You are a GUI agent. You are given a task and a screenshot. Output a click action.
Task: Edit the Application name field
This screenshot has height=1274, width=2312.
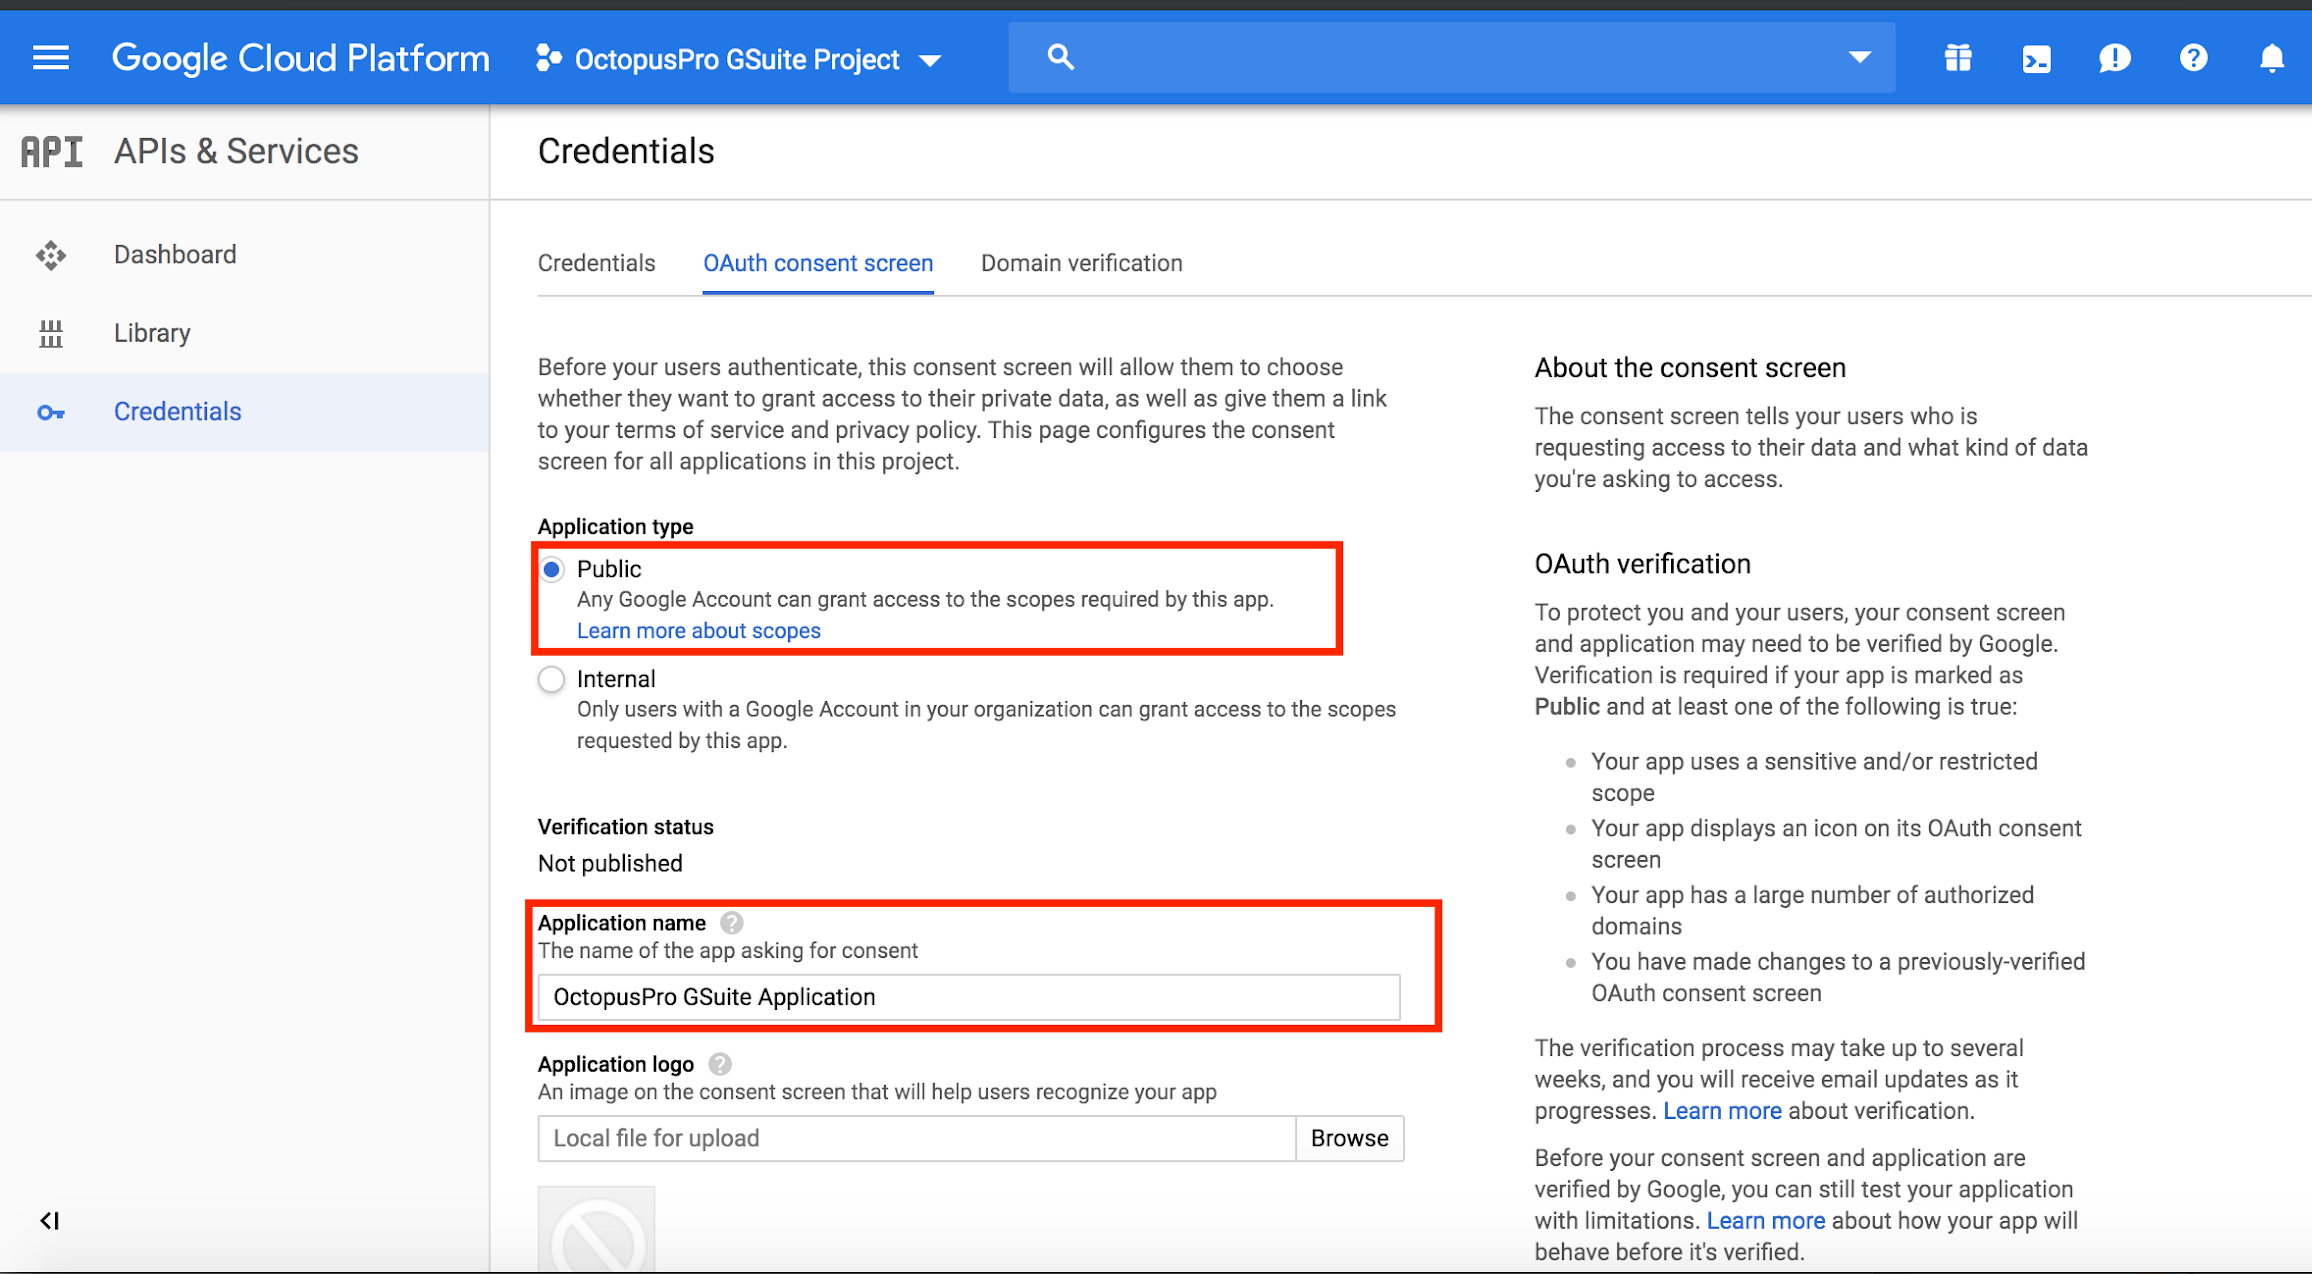pos(968,997)
